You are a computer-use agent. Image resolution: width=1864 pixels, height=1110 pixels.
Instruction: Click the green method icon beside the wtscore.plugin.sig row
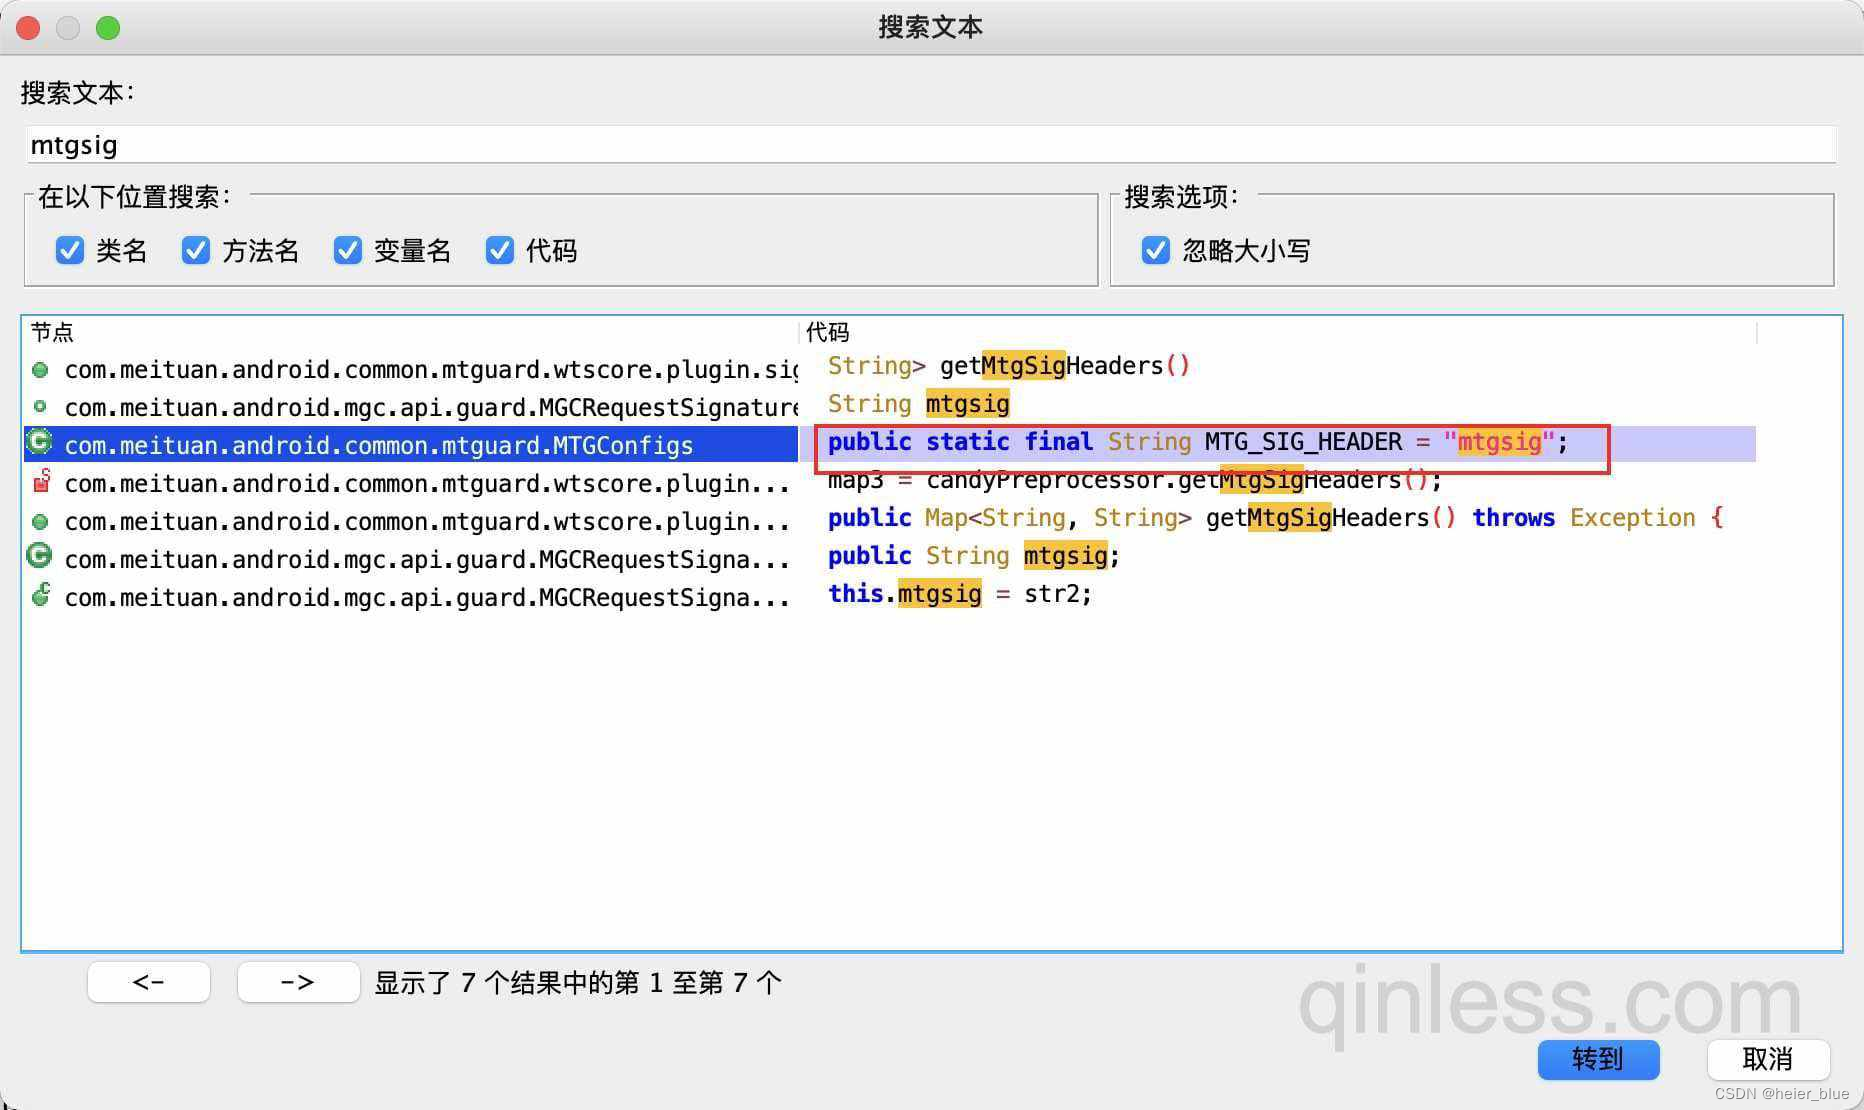pyautogui.click(x=40, y=370)
